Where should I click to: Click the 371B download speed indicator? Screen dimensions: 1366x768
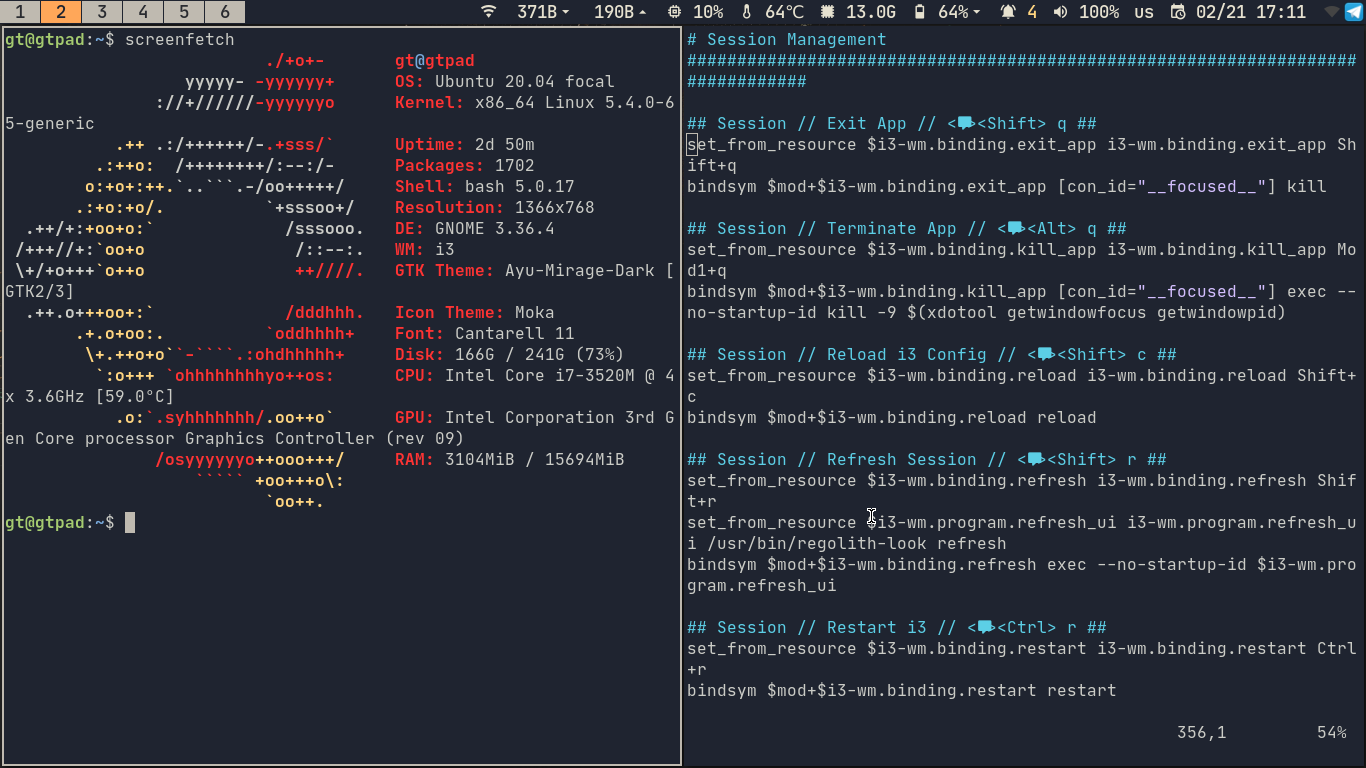click(x=543, y=12)
